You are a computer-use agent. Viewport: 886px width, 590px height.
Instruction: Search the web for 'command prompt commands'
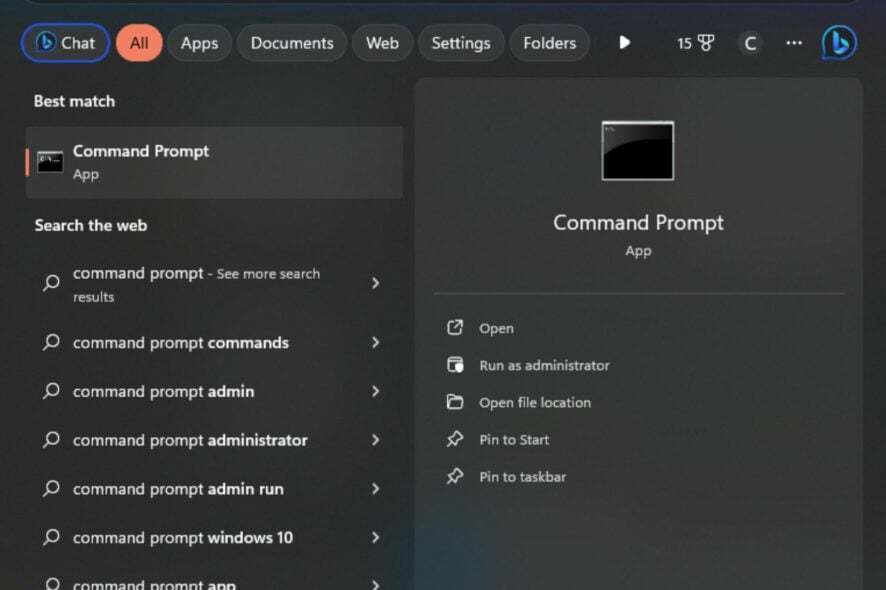pyautogui.click(x=213, y=342)
